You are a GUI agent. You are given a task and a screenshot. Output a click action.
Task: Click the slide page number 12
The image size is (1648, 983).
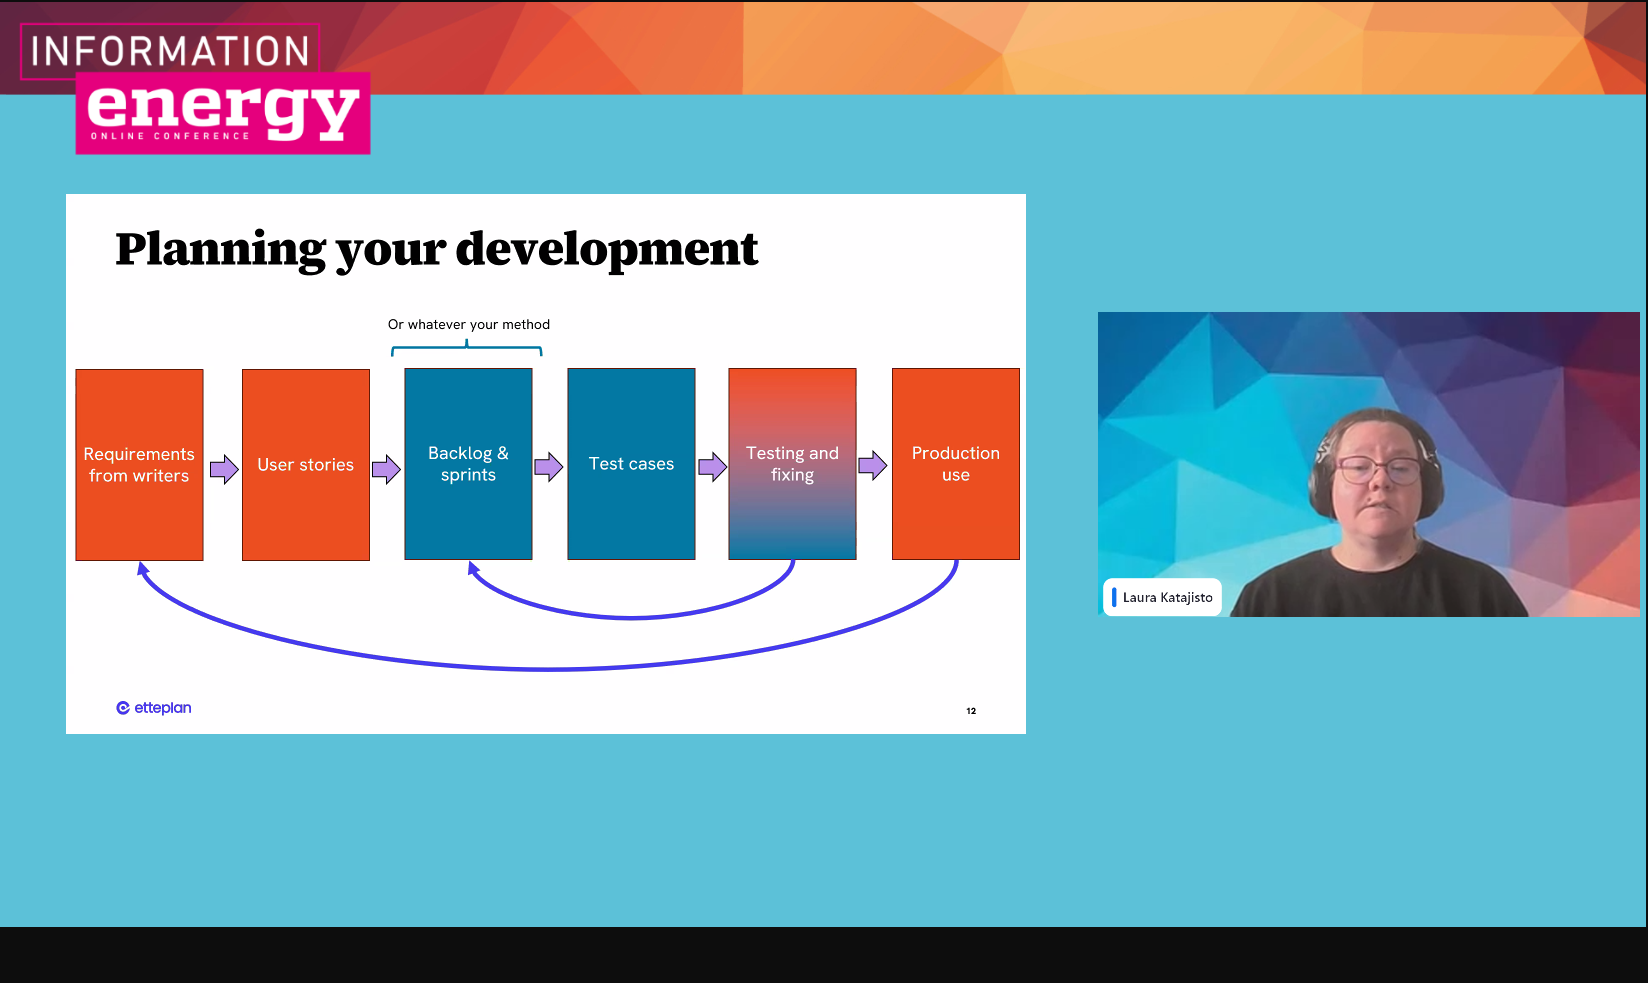pyautogui.click(x=971, y=711)
